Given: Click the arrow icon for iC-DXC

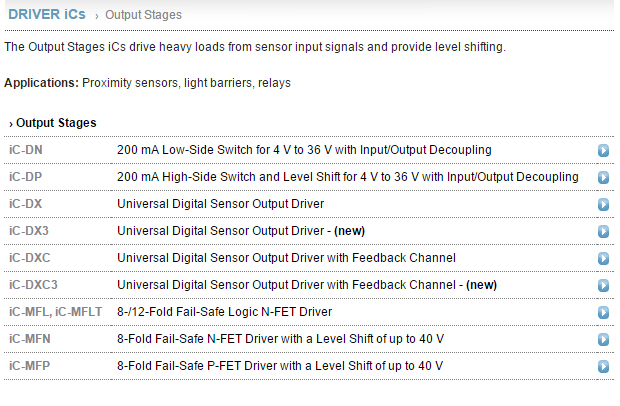Looking at the screenshot, I should [603, 258].
